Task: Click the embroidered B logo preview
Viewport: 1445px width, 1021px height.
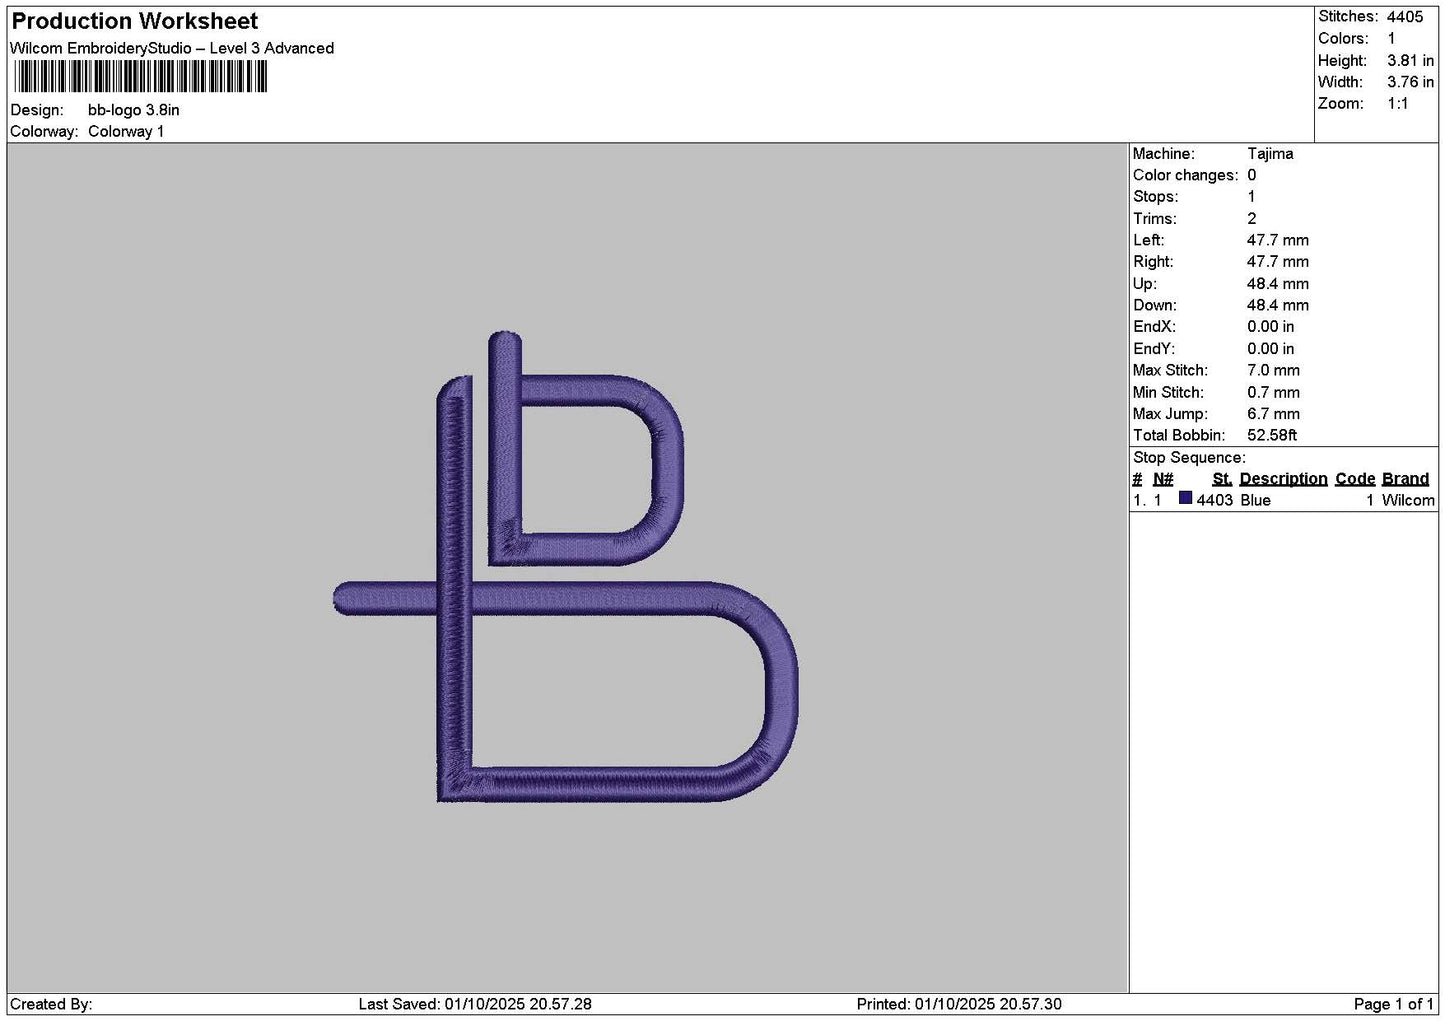Action: pyautogui.click(x=566, y=566)
